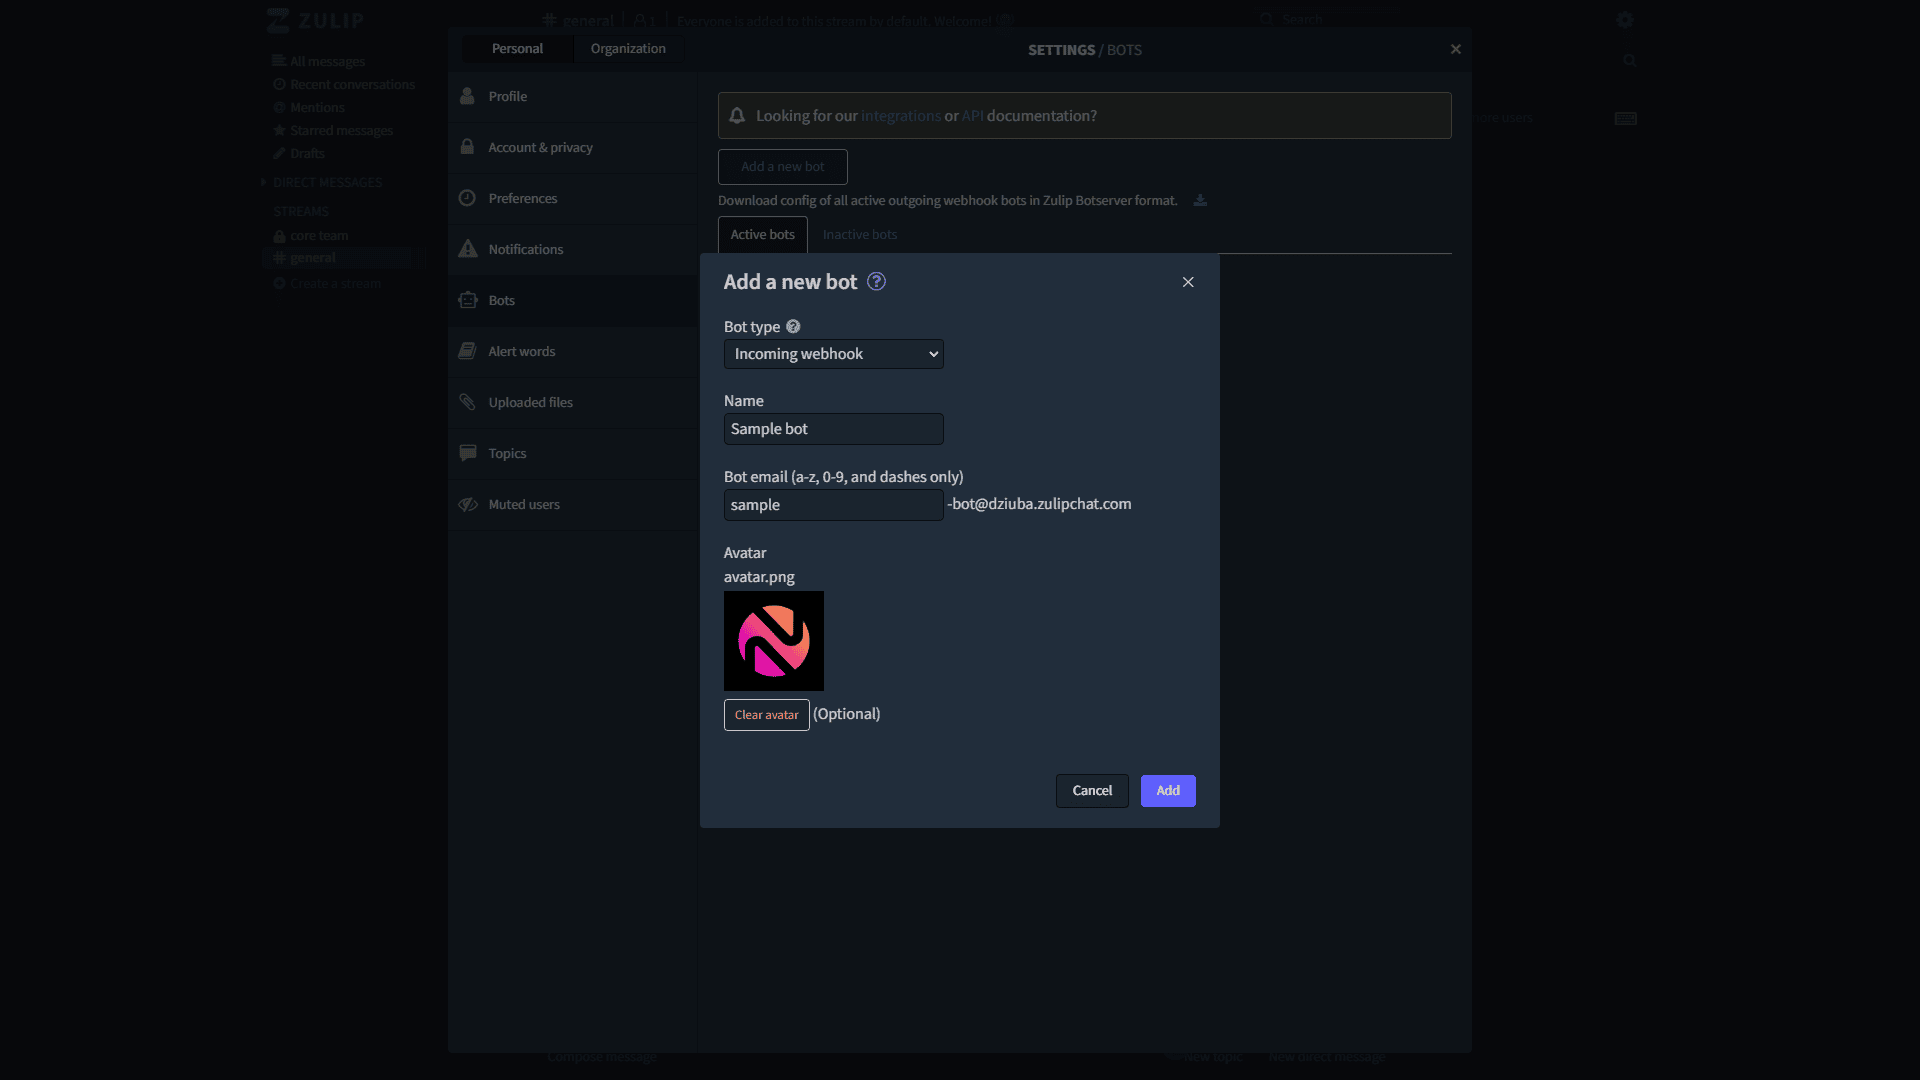Open Drafts view
The width and height of the screenshot is (1920, 1080).
(307, 153)
